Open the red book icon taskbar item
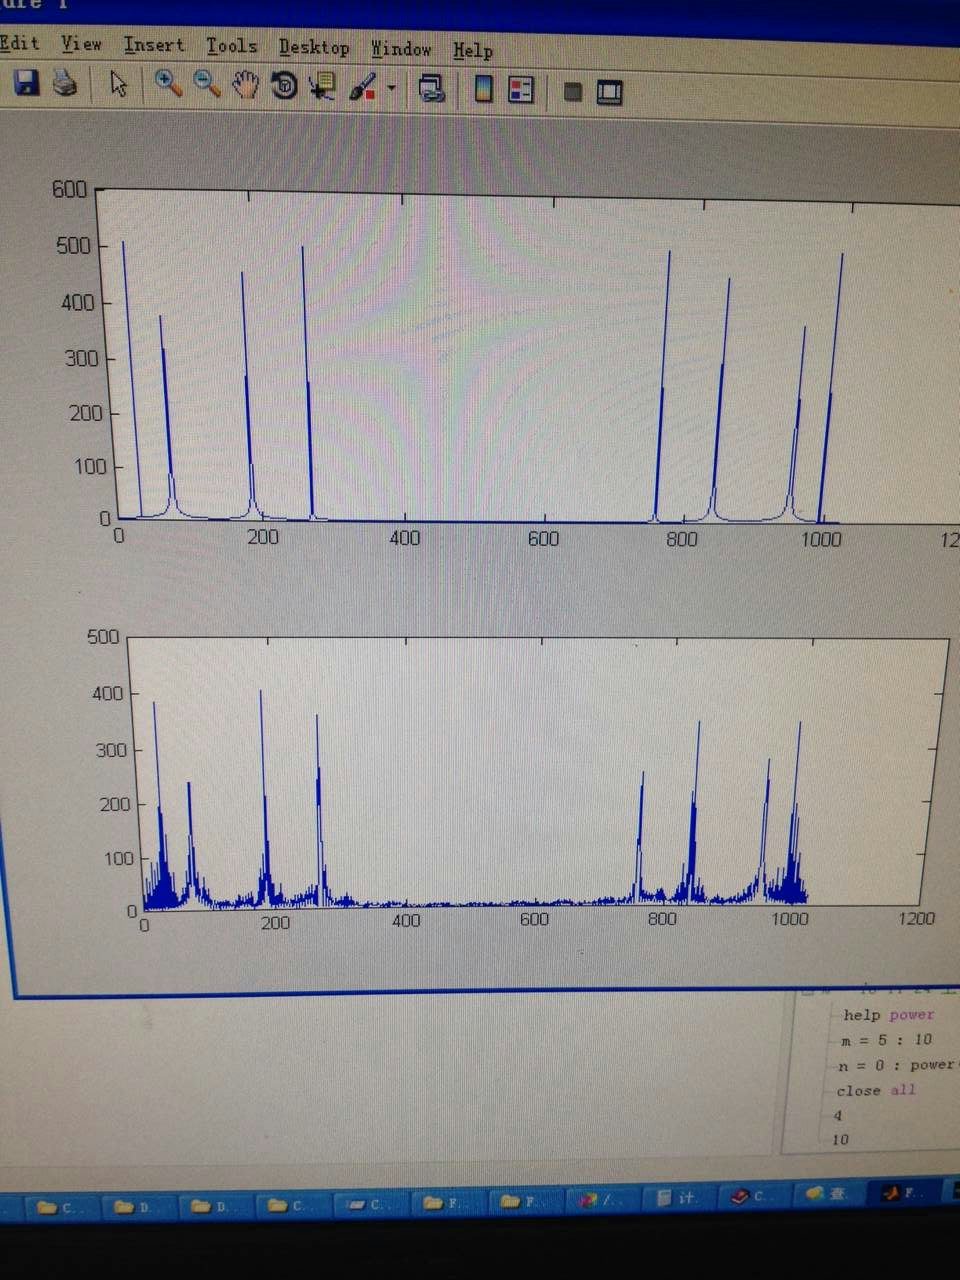Image resolution: width=960 pixels, height=1280 pixels. pyautogui.click(x=753, y=1196)
